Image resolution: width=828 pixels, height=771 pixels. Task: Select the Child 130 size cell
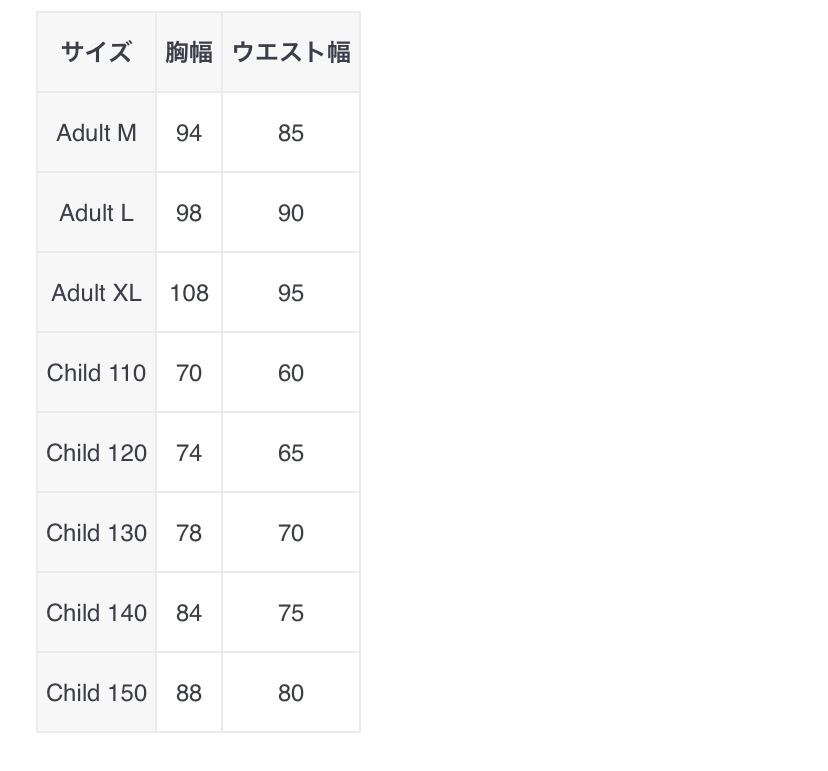tap(96, 533)
